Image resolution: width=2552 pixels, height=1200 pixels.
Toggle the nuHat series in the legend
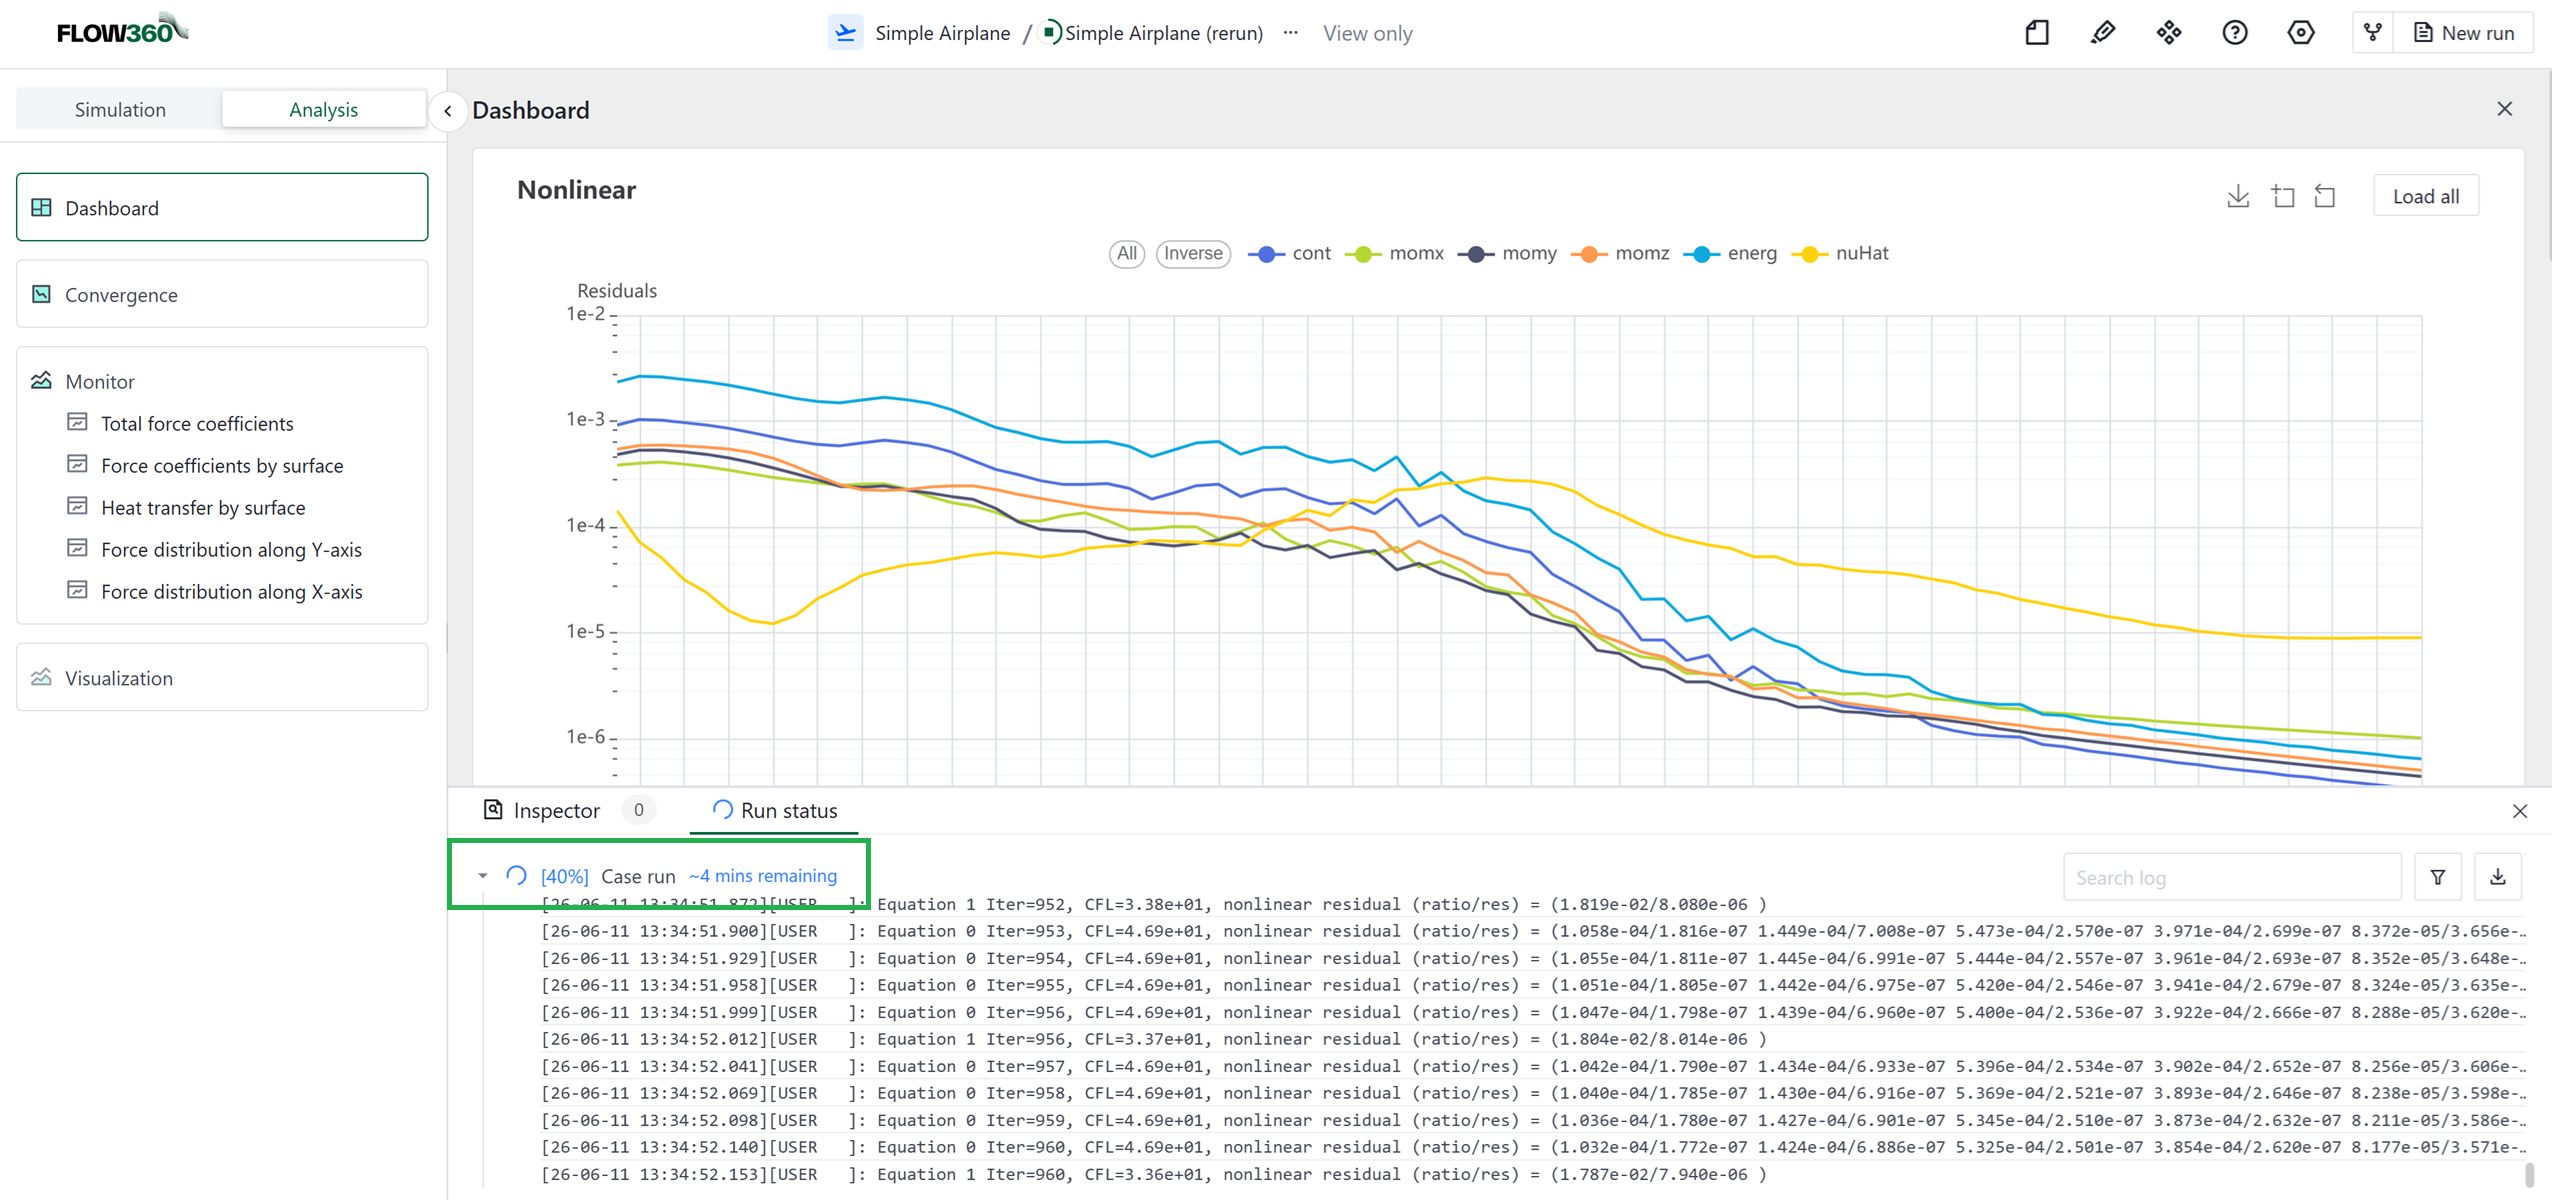coord(1841,253)
